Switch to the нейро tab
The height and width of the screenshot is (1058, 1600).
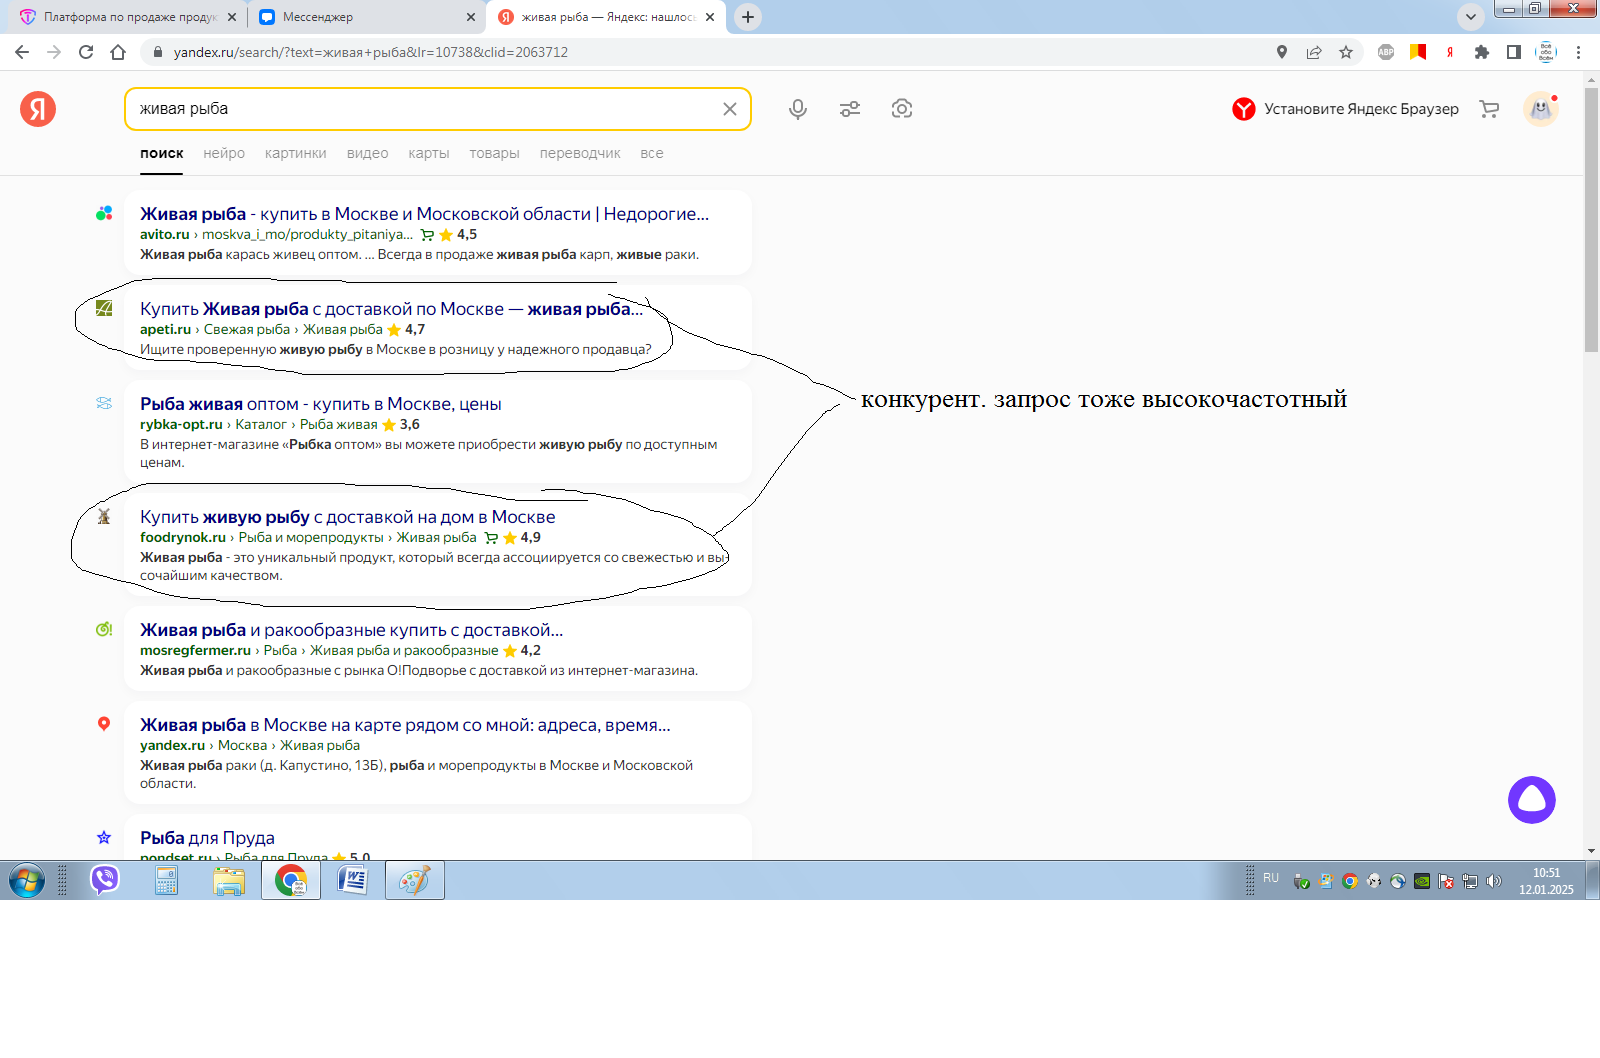point(224,153)
